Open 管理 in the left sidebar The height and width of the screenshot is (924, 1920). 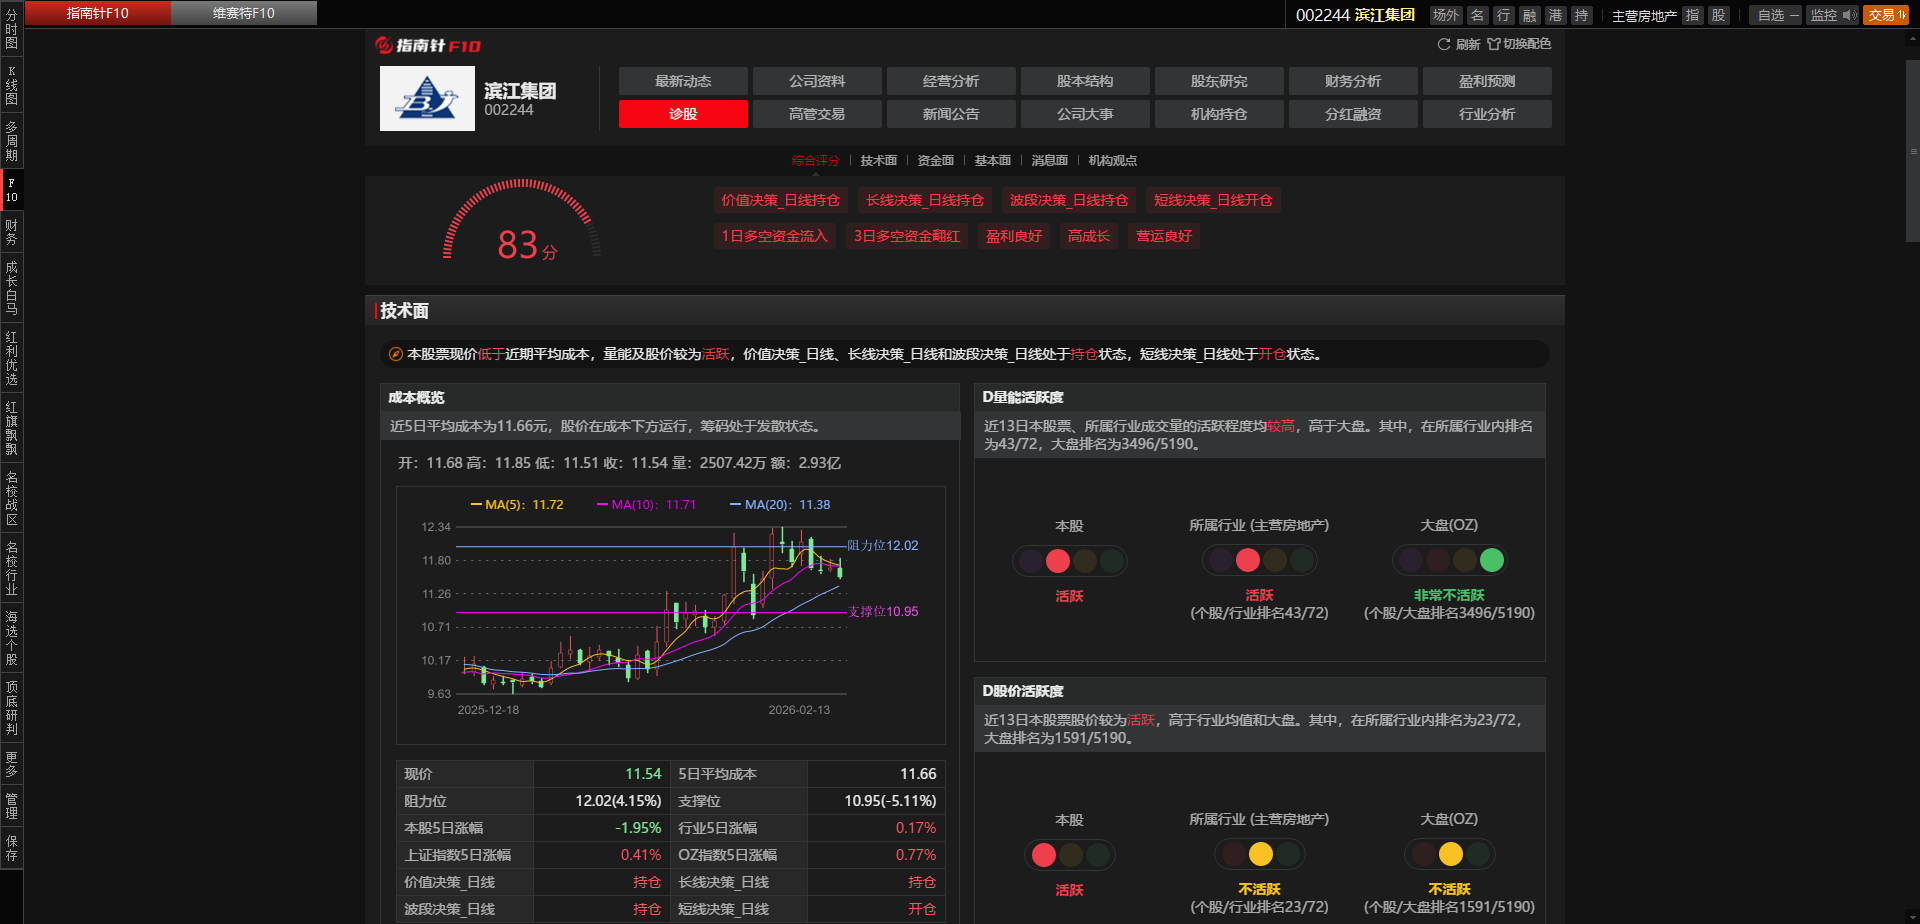pyautogui.click(x=12, y=806)
